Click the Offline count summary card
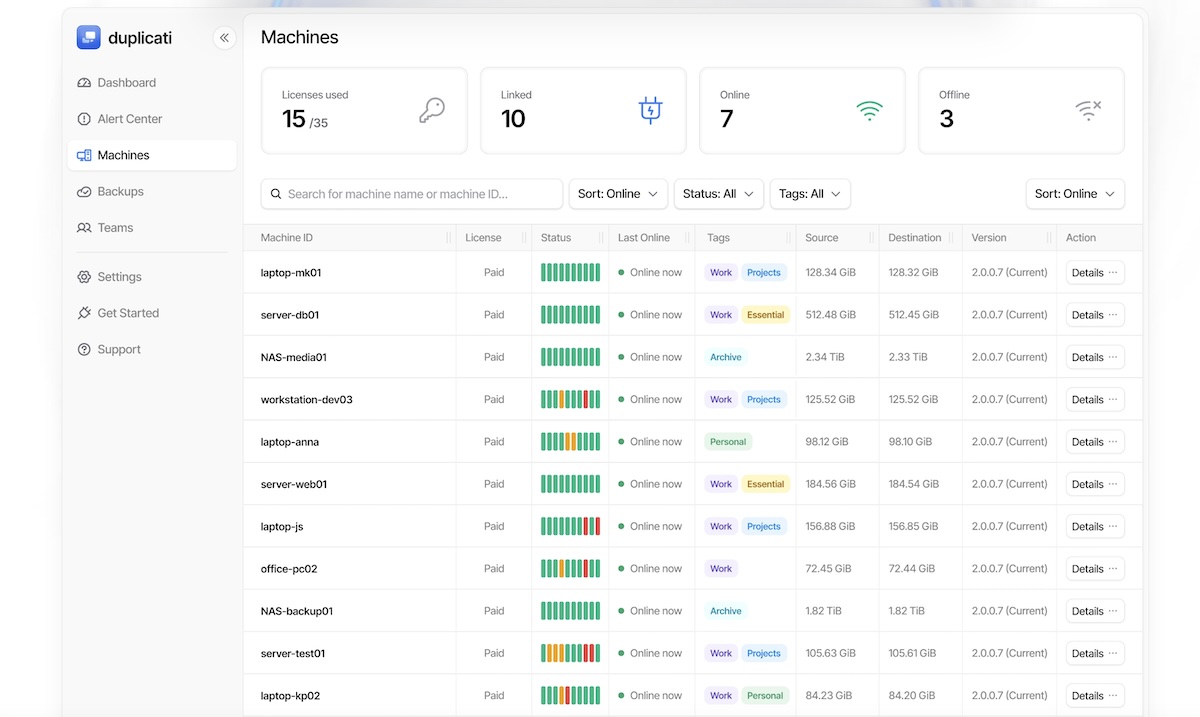1200x717 pixels. pyautogui.click(x=1021, y=111)
